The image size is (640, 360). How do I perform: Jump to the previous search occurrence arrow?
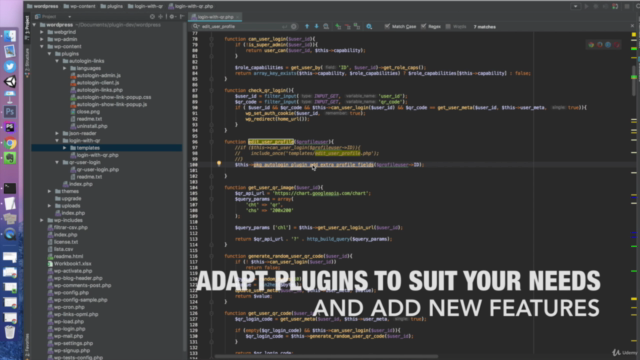tap(307, 27)
